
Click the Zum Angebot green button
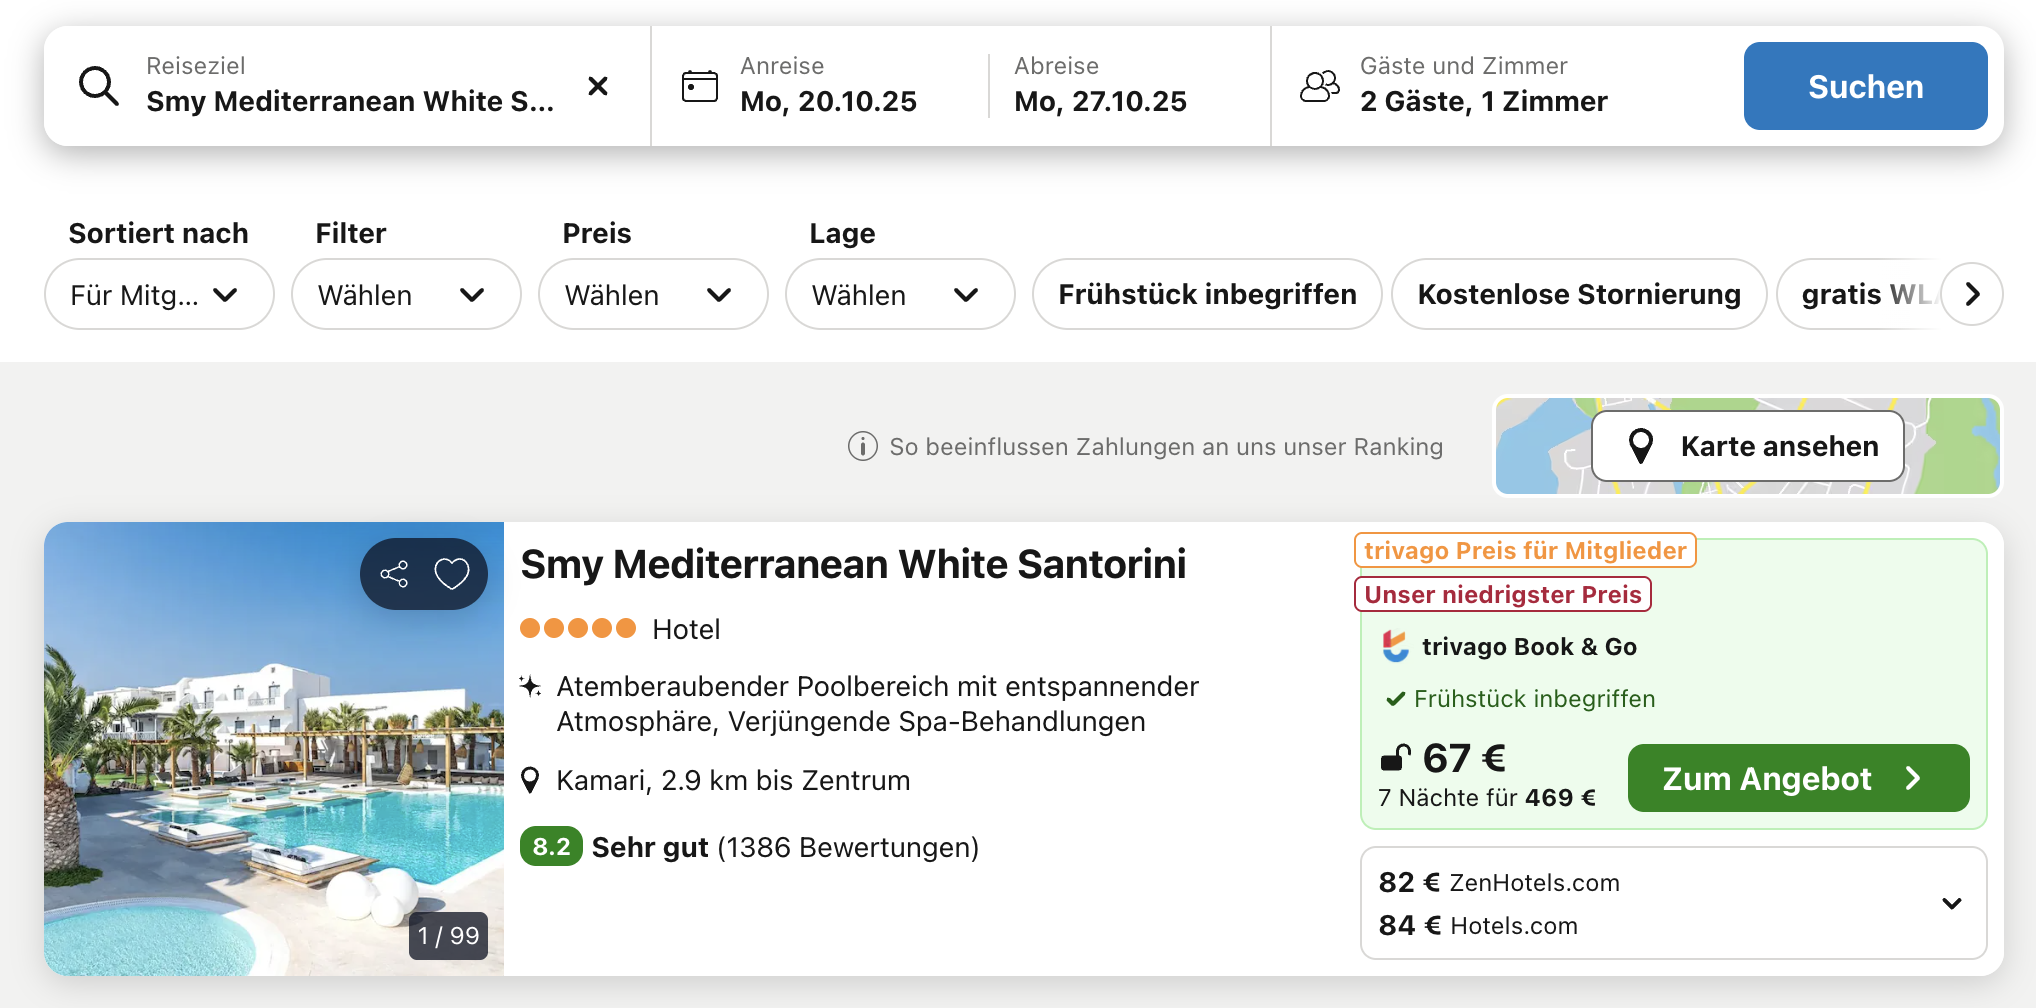click(x=1798, y=778)
